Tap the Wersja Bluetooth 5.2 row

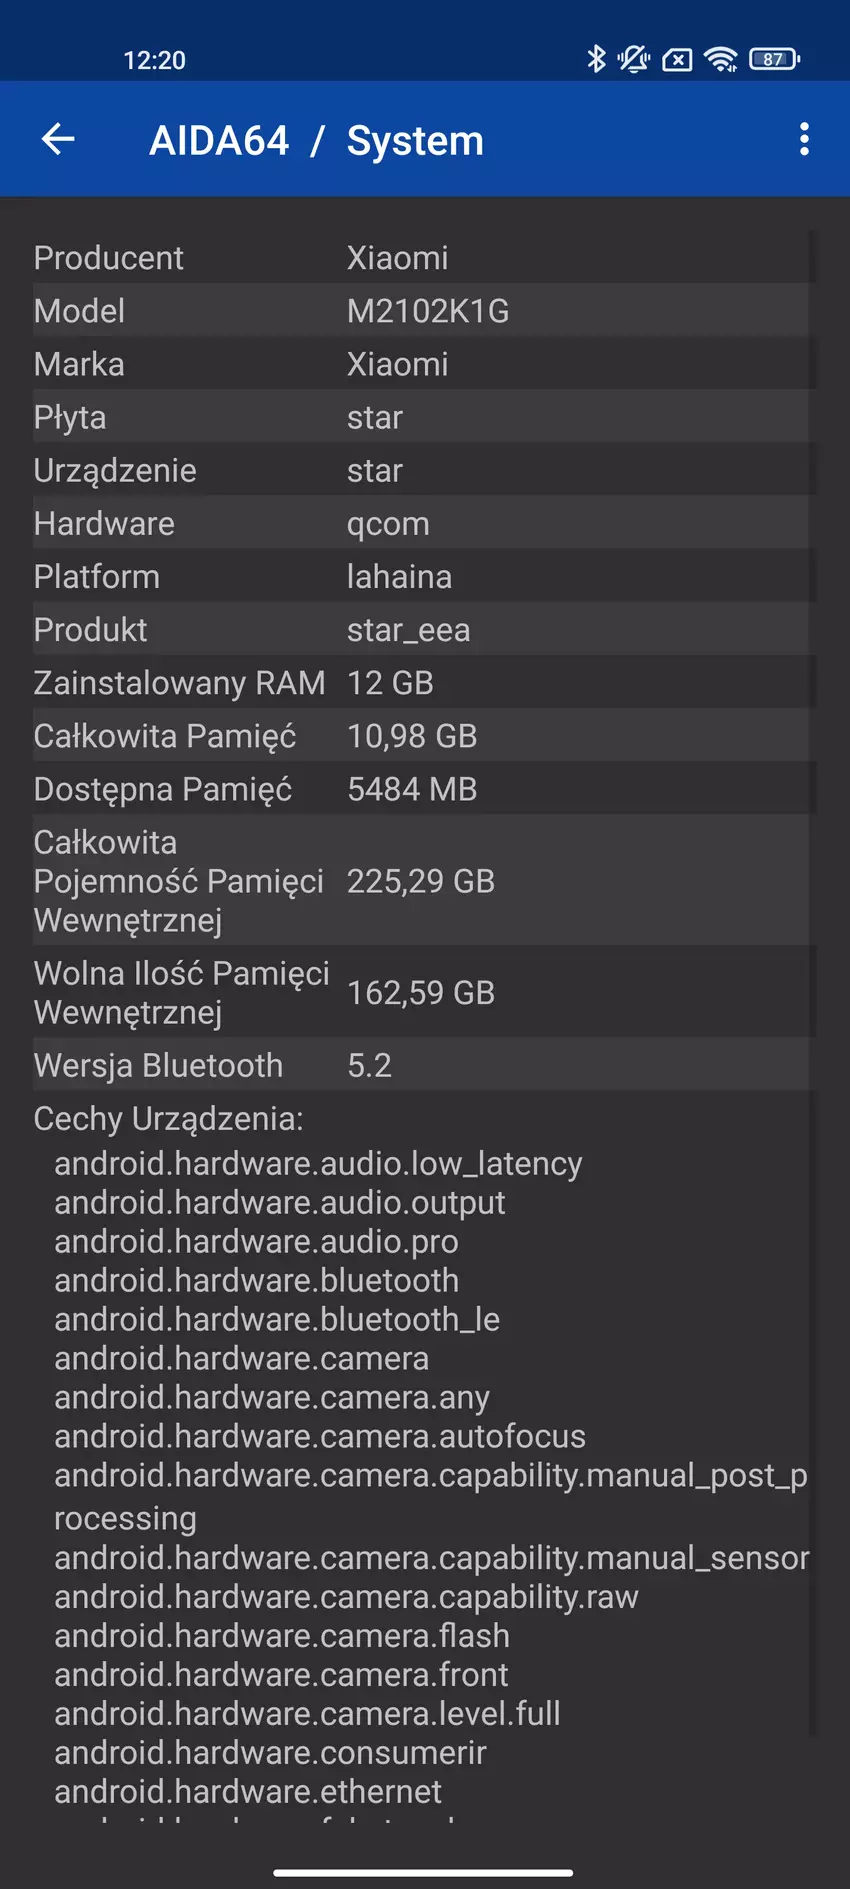(420, 1065)
